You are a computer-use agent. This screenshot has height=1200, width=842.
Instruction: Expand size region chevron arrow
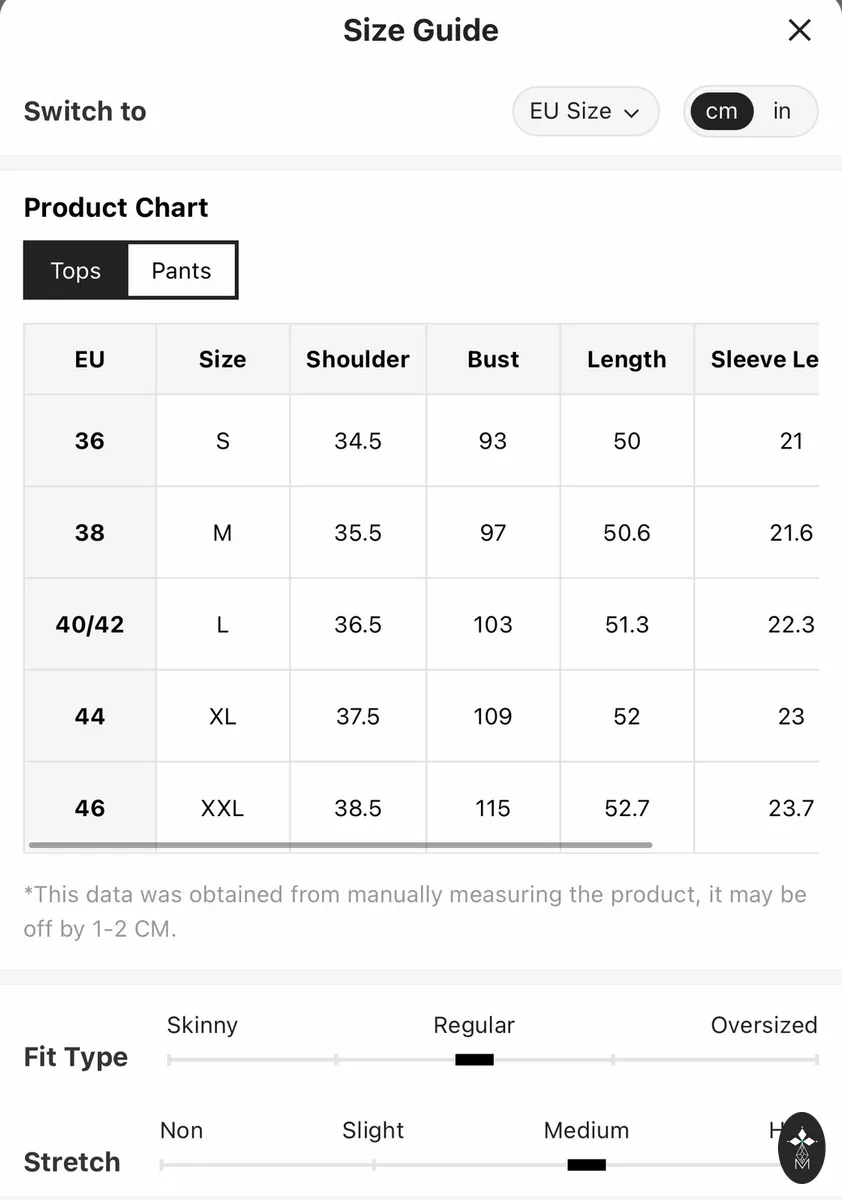coord(631,113)
